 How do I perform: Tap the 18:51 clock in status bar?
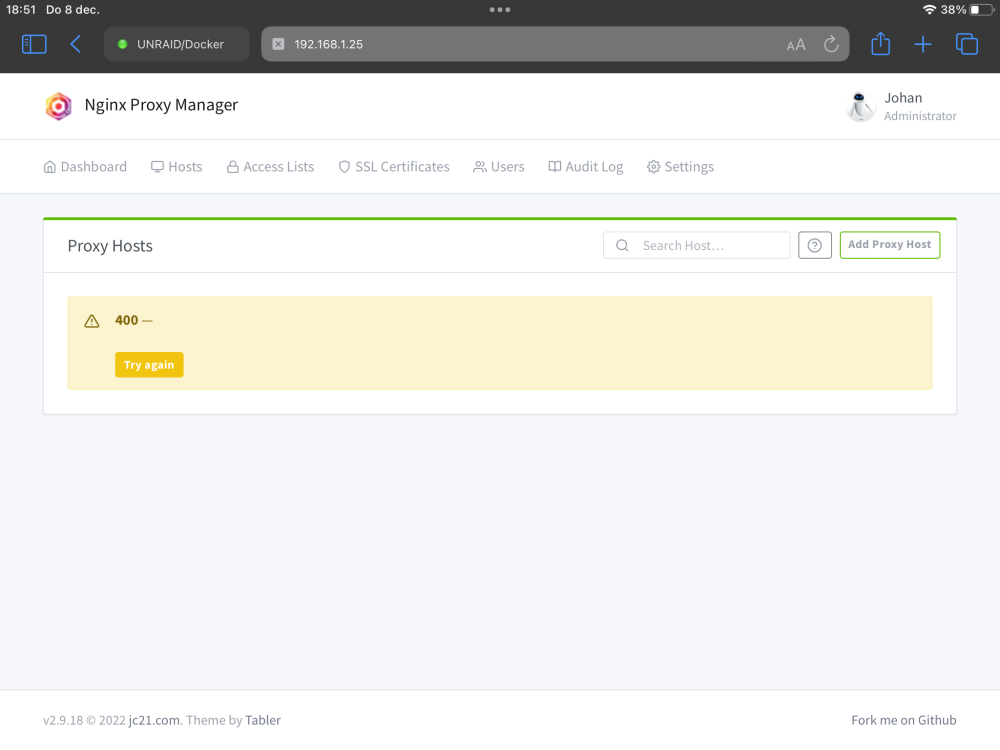click(x=21, y=10)
